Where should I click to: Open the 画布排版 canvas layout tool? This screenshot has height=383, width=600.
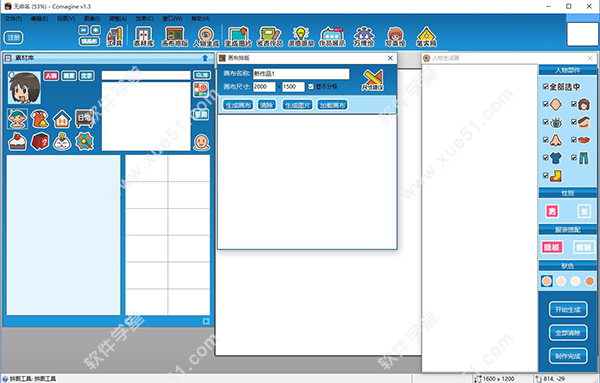175,37
